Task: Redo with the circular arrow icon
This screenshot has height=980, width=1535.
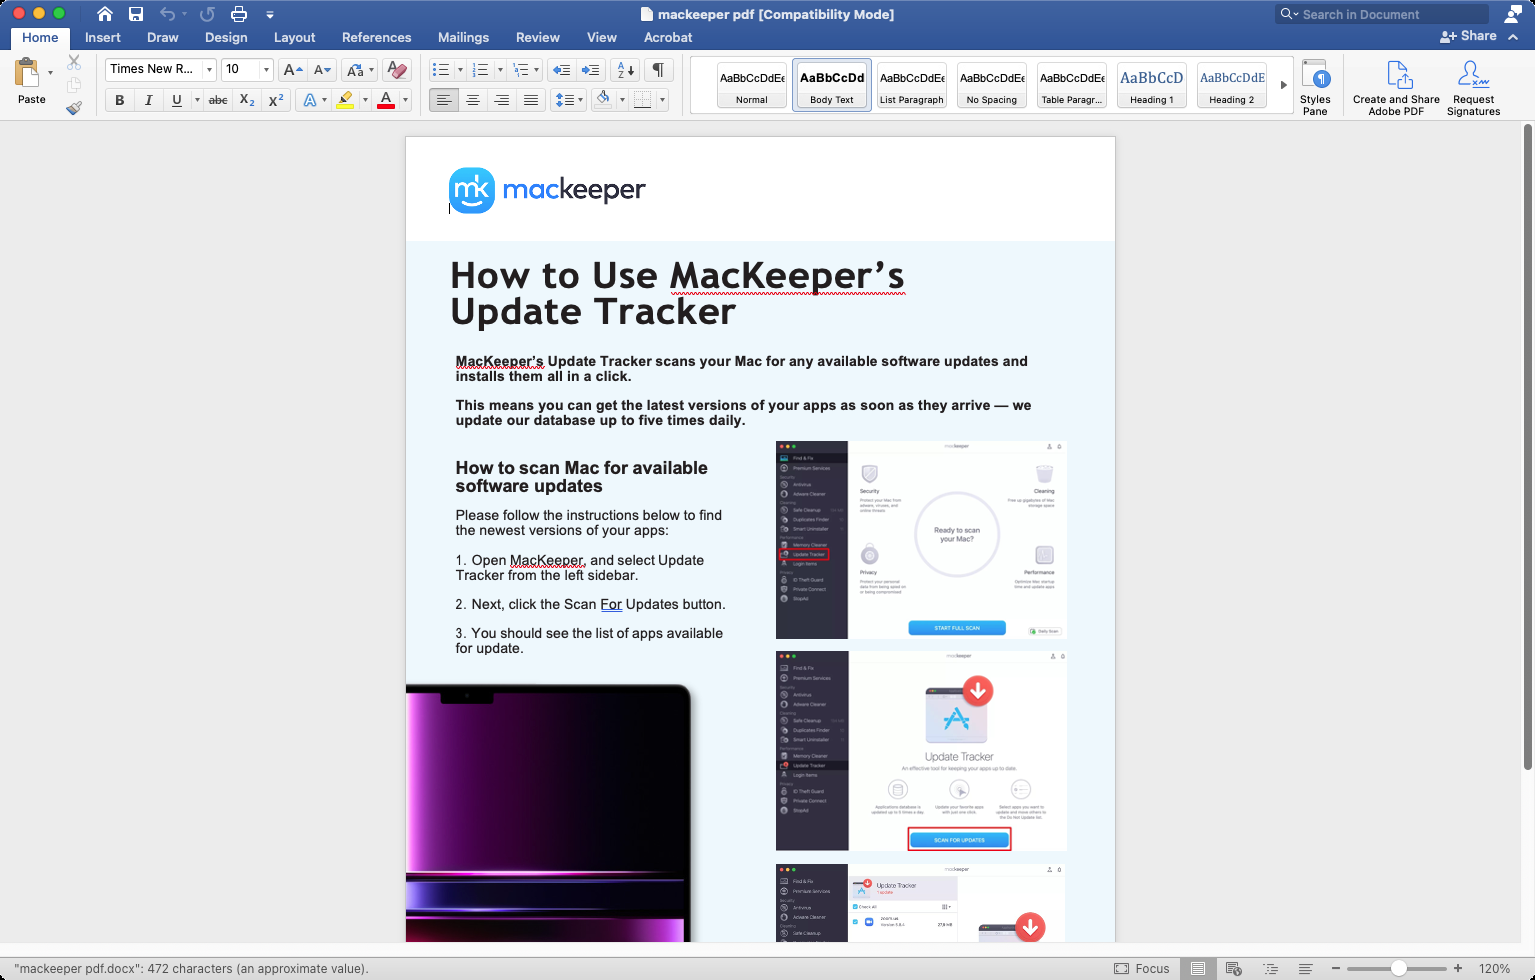Action: (207, 14)
